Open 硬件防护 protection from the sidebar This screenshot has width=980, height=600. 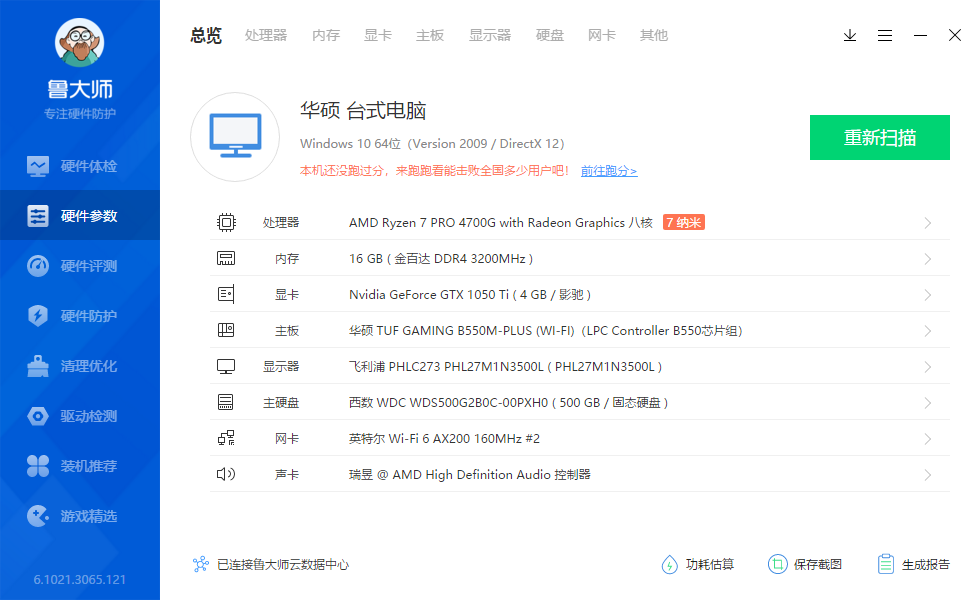[80, 315]
